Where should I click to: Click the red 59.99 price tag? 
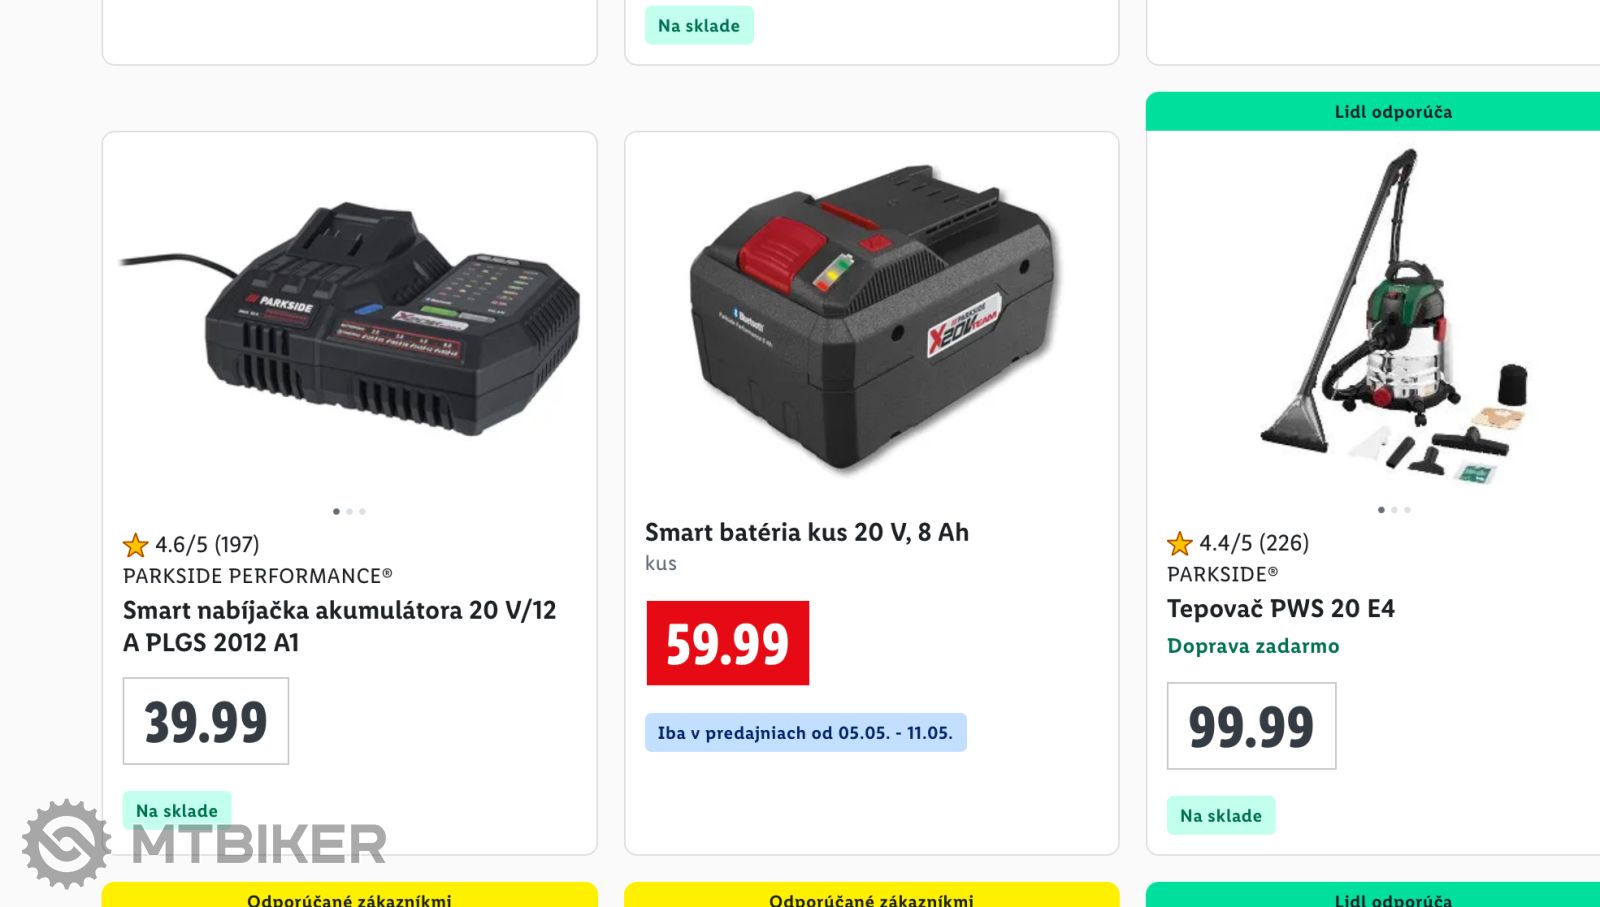tap(728, 643)
